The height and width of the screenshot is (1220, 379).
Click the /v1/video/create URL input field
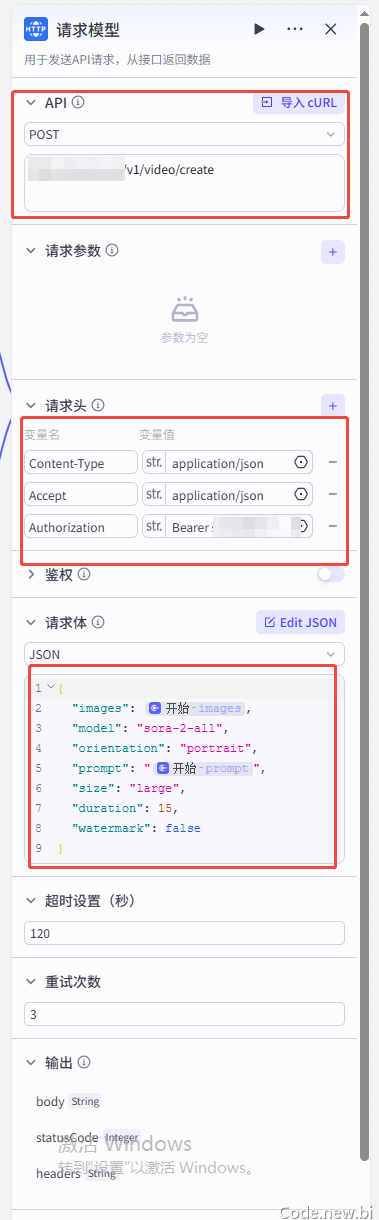(x=184, y=182)
